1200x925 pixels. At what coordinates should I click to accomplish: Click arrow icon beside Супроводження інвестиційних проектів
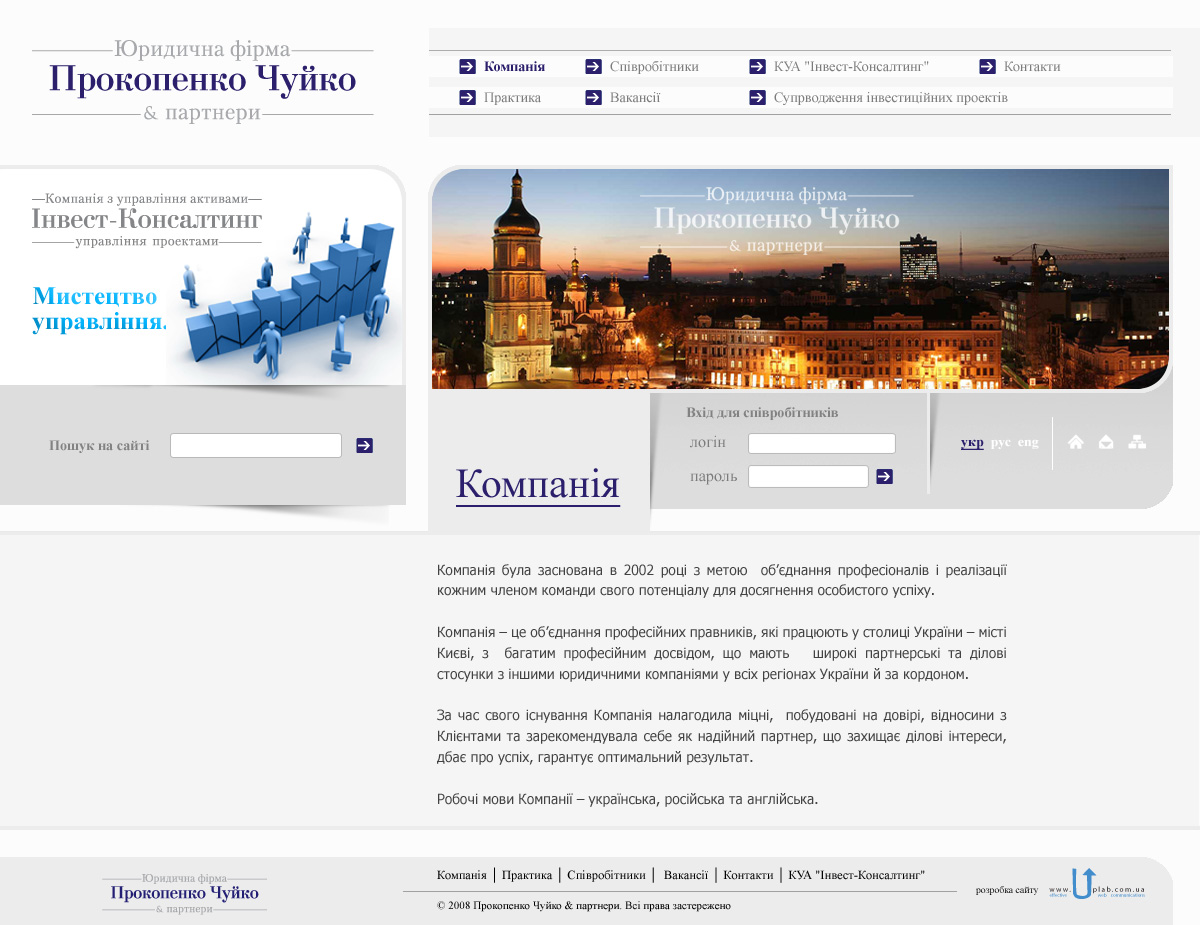tap(757, 98)
